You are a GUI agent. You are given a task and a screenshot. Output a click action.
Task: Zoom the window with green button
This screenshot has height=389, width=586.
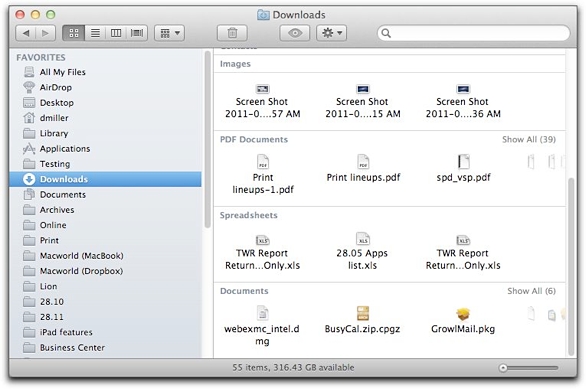coord(50,15)
